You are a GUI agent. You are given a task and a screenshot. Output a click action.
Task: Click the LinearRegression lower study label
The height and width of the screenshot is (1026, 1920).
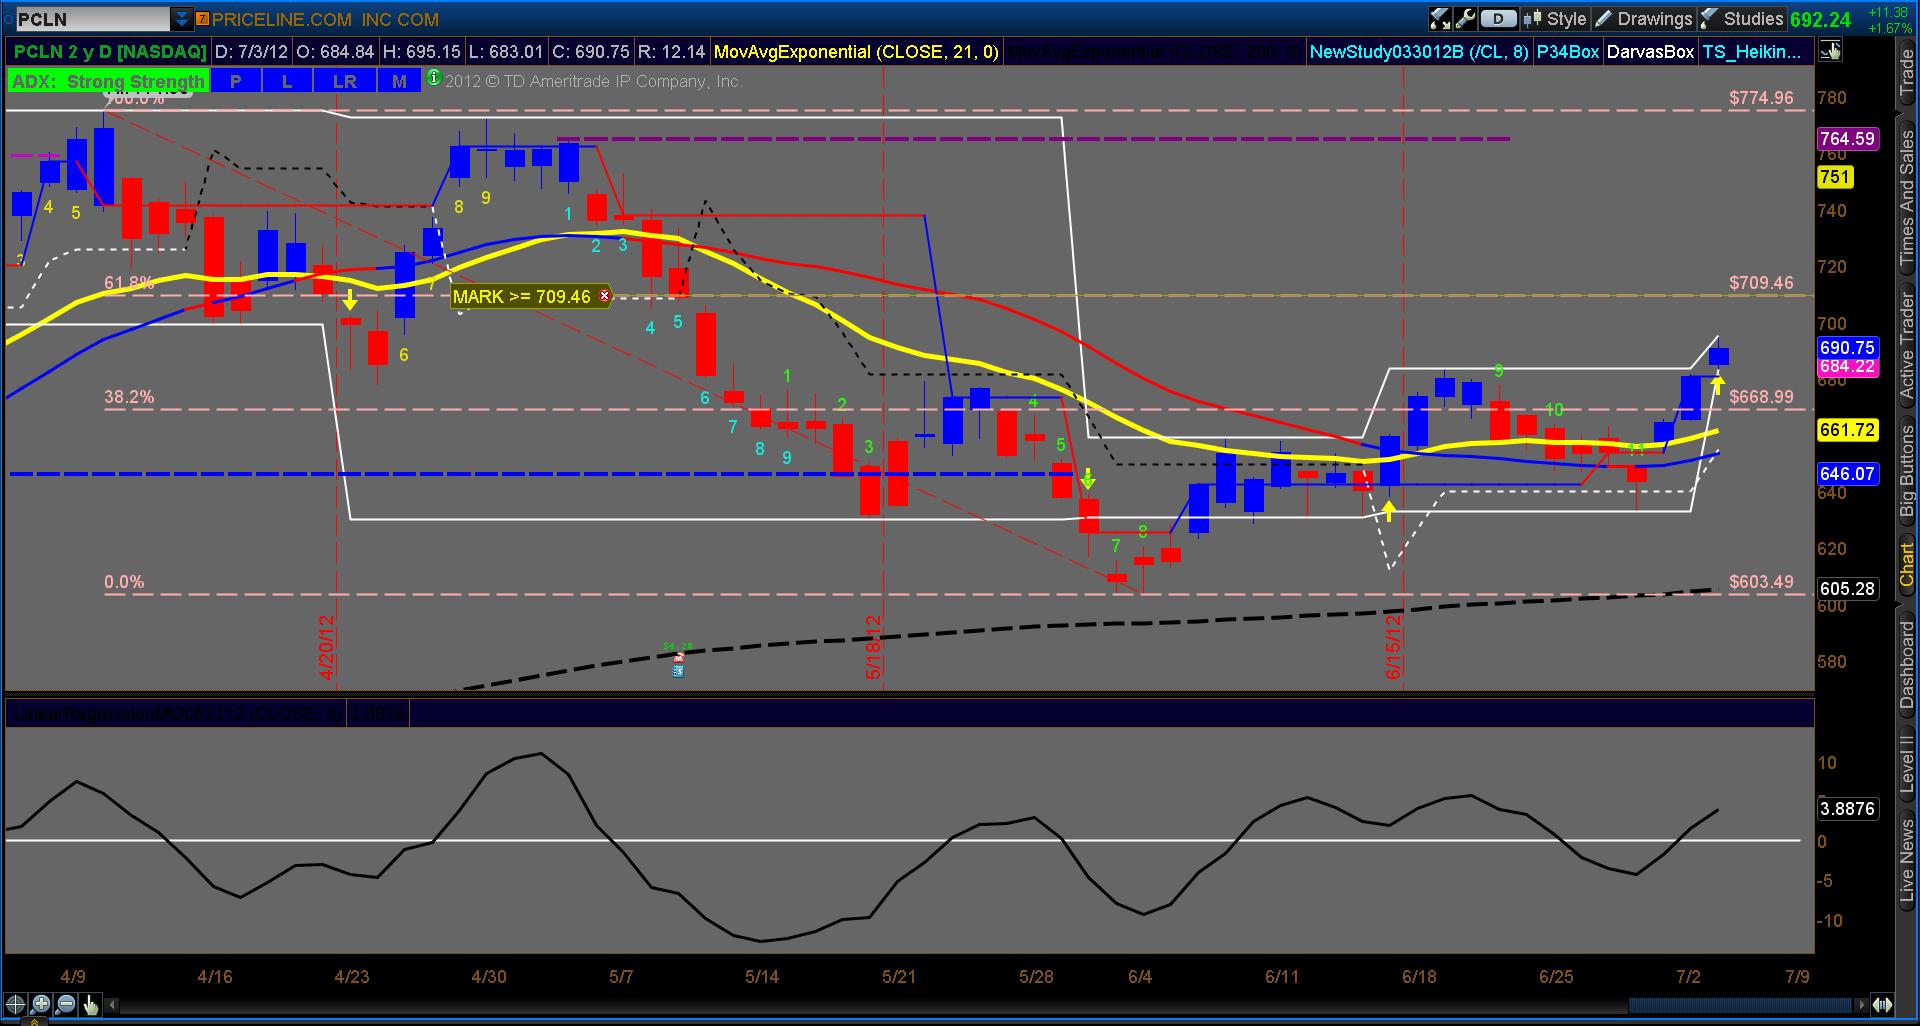point(175,714)
